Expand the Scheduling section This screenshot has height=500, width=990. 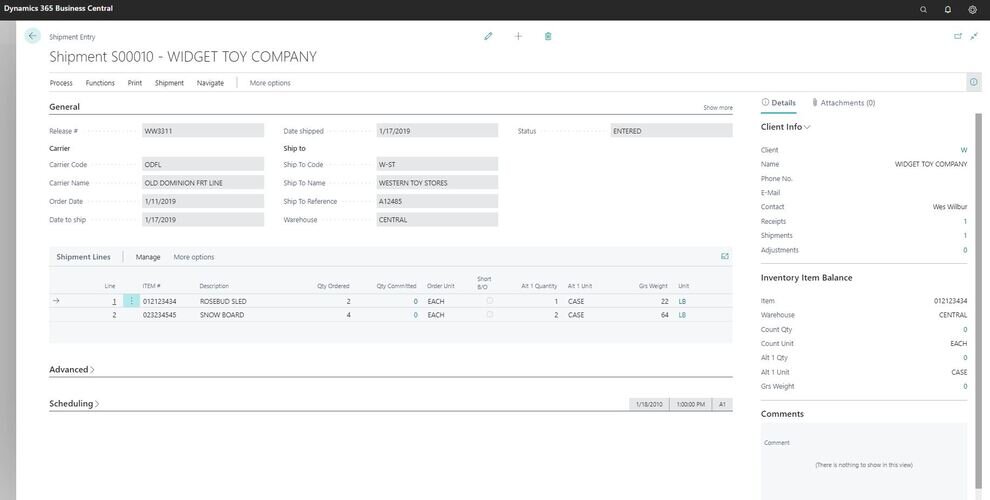click(74, 404)
